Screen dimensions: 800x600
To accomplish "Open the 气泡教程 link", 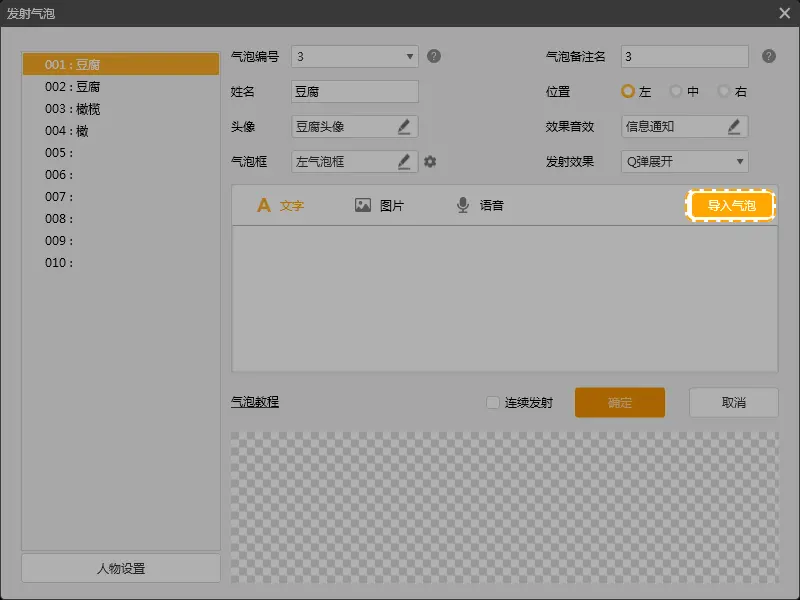I will click(x=255, y=402).
